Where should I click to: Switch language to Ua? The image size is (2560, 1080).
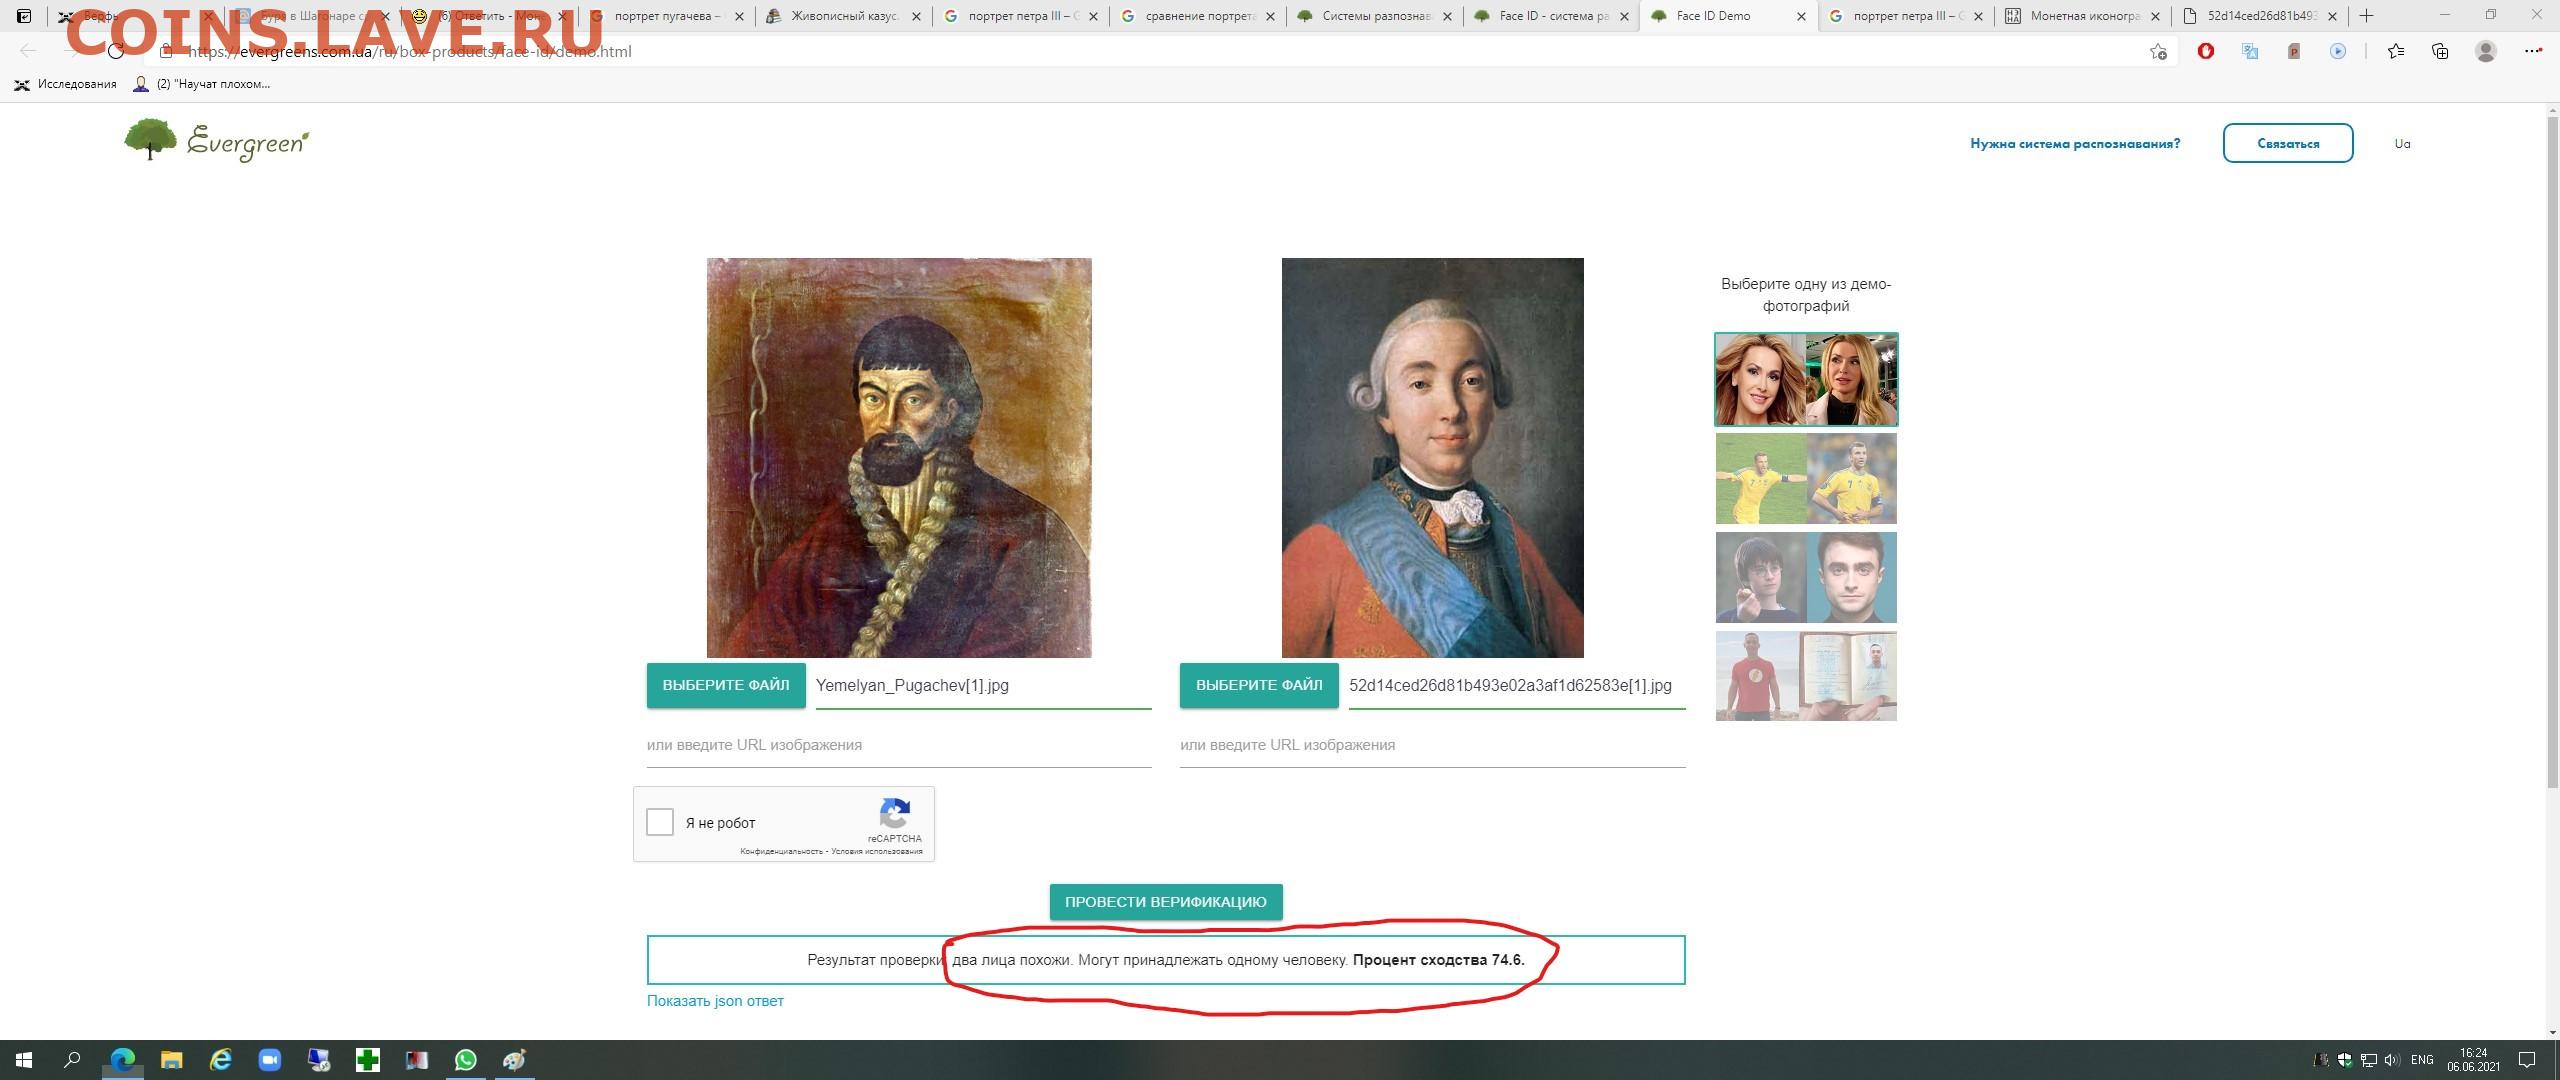2402,143
